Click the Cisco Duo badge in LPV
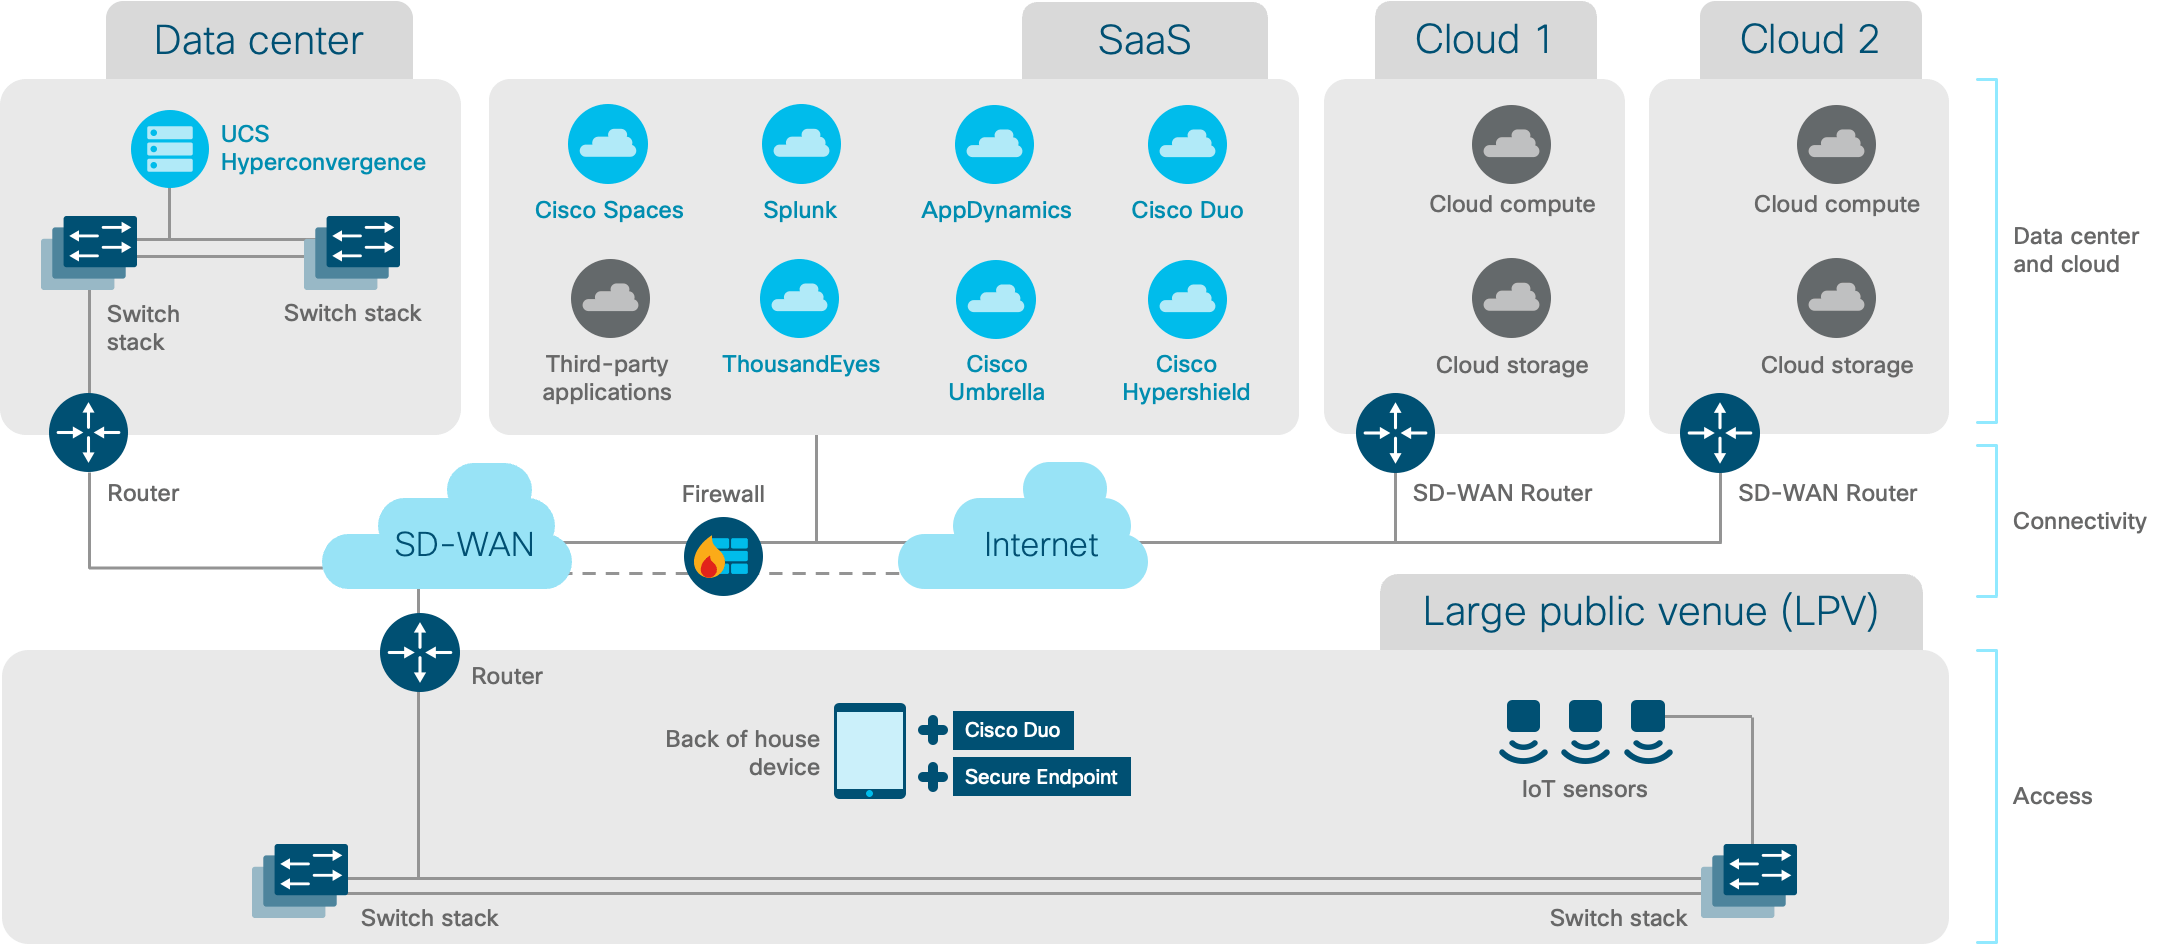This screenshot has height=946, width=2160. [1013, 730]
